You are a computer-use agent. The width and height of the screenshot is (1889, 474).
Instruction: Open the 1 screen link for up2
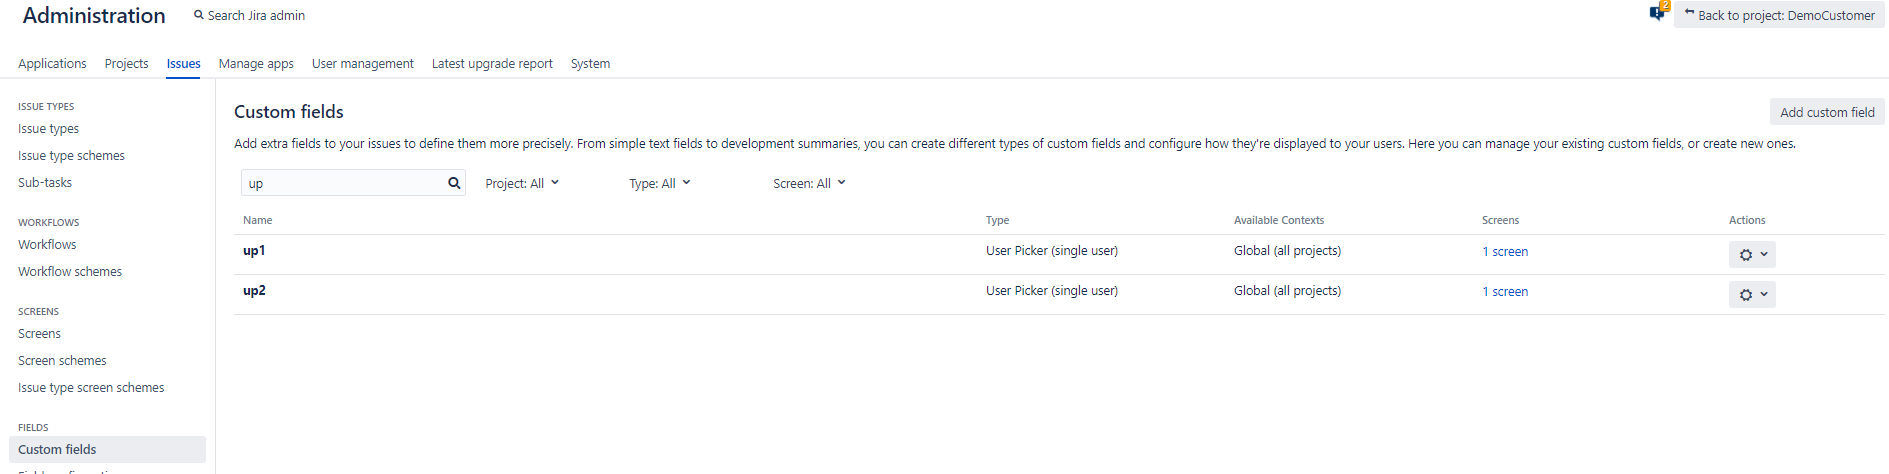[1505, 291]
